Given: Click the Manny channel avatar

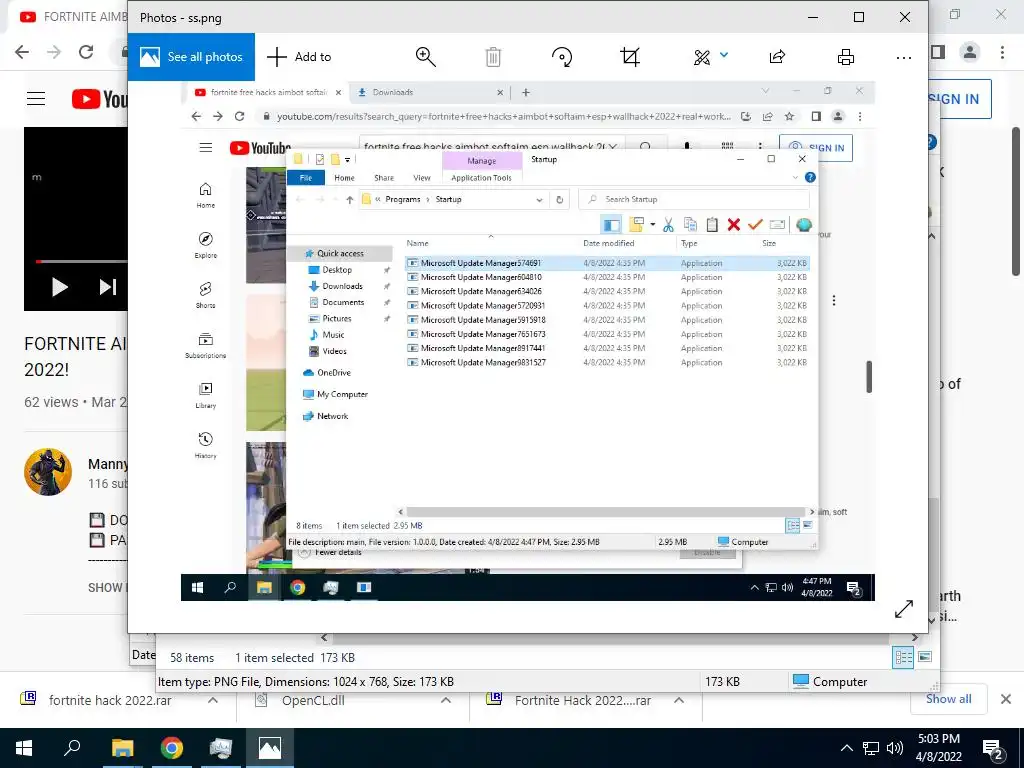Looking at the screenshot, I should click(48, 472).
